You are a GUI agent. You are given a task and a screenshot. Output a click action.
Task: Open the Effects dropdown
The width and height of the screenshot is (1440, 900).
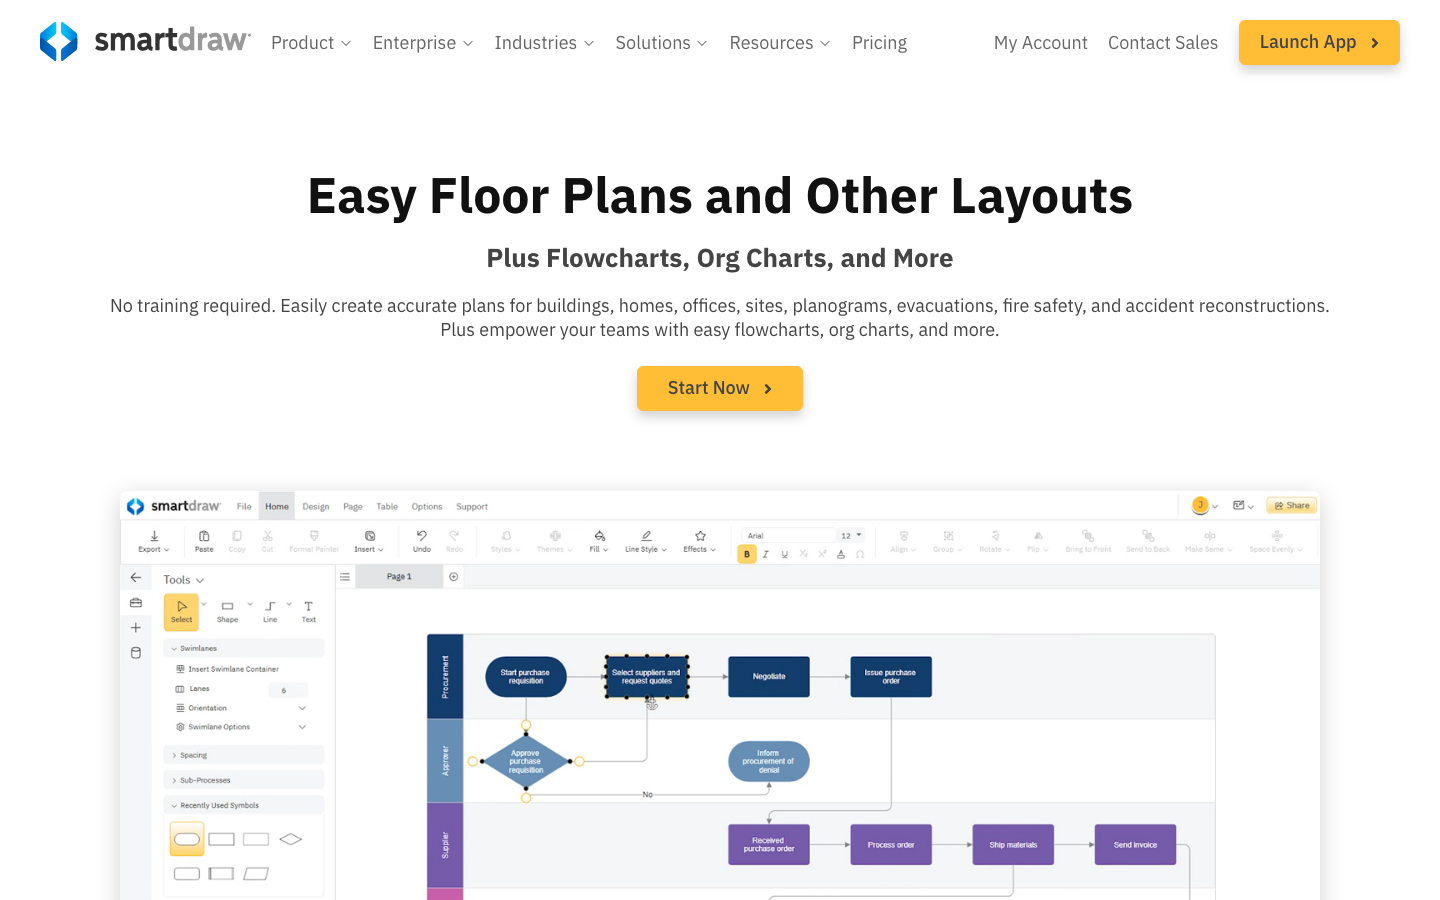point(700,541)
